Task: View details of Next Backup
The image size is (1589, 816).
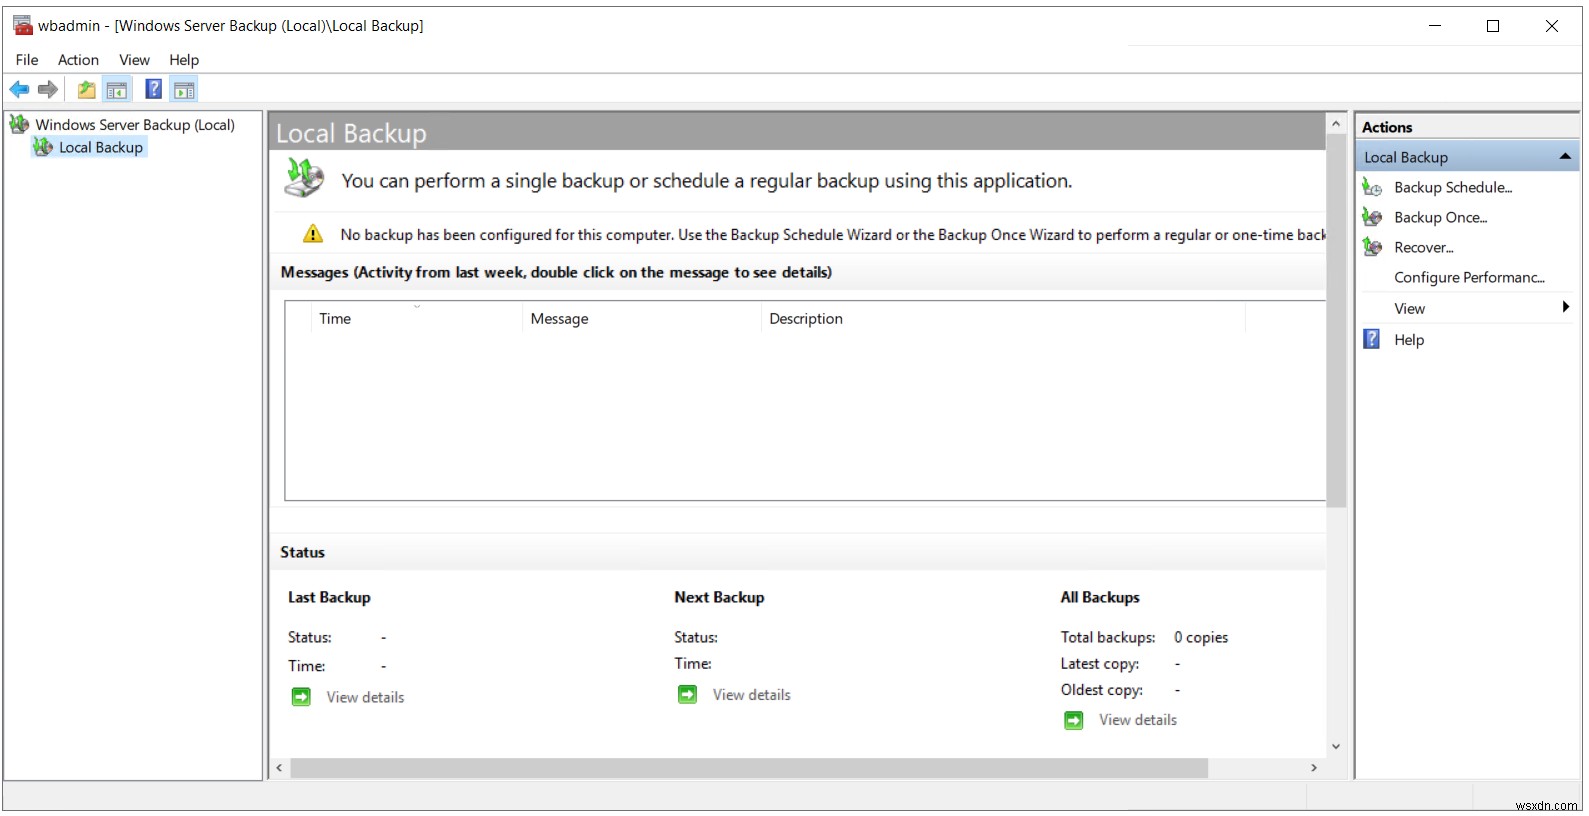Action: click(751, 694)
